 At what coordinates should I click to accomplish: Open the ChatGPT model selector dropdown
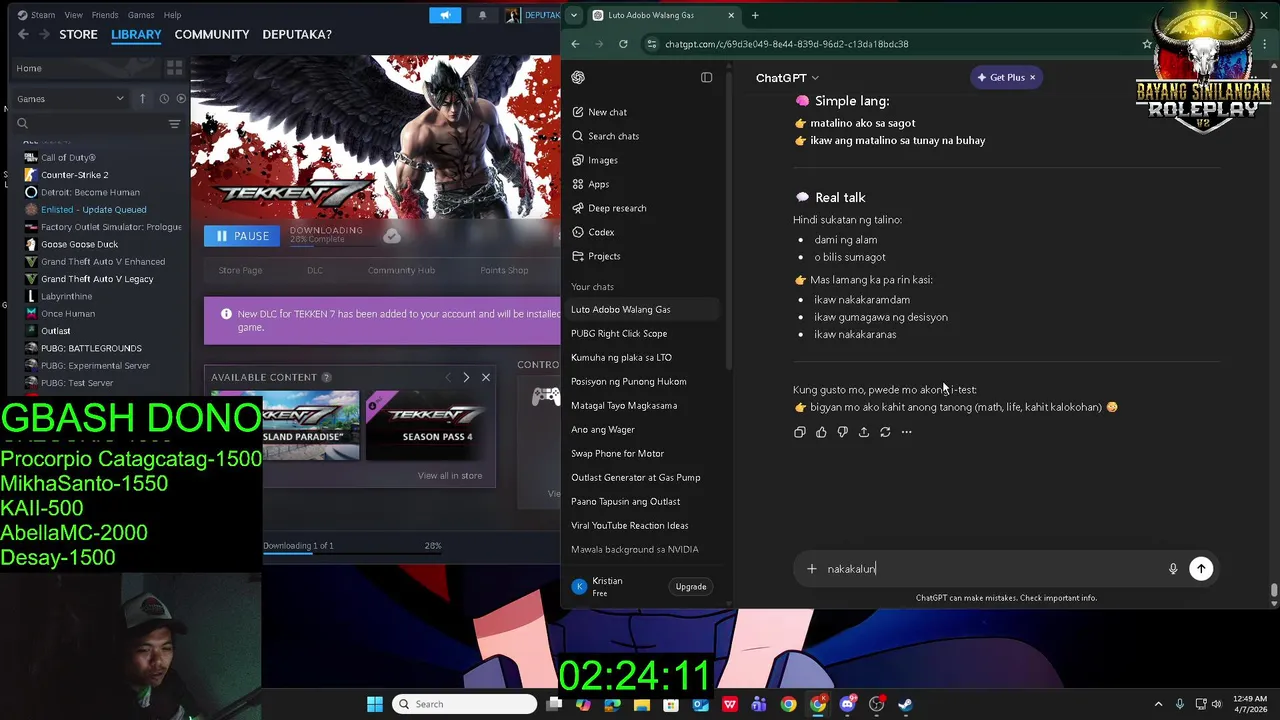[x=787, y=77]
